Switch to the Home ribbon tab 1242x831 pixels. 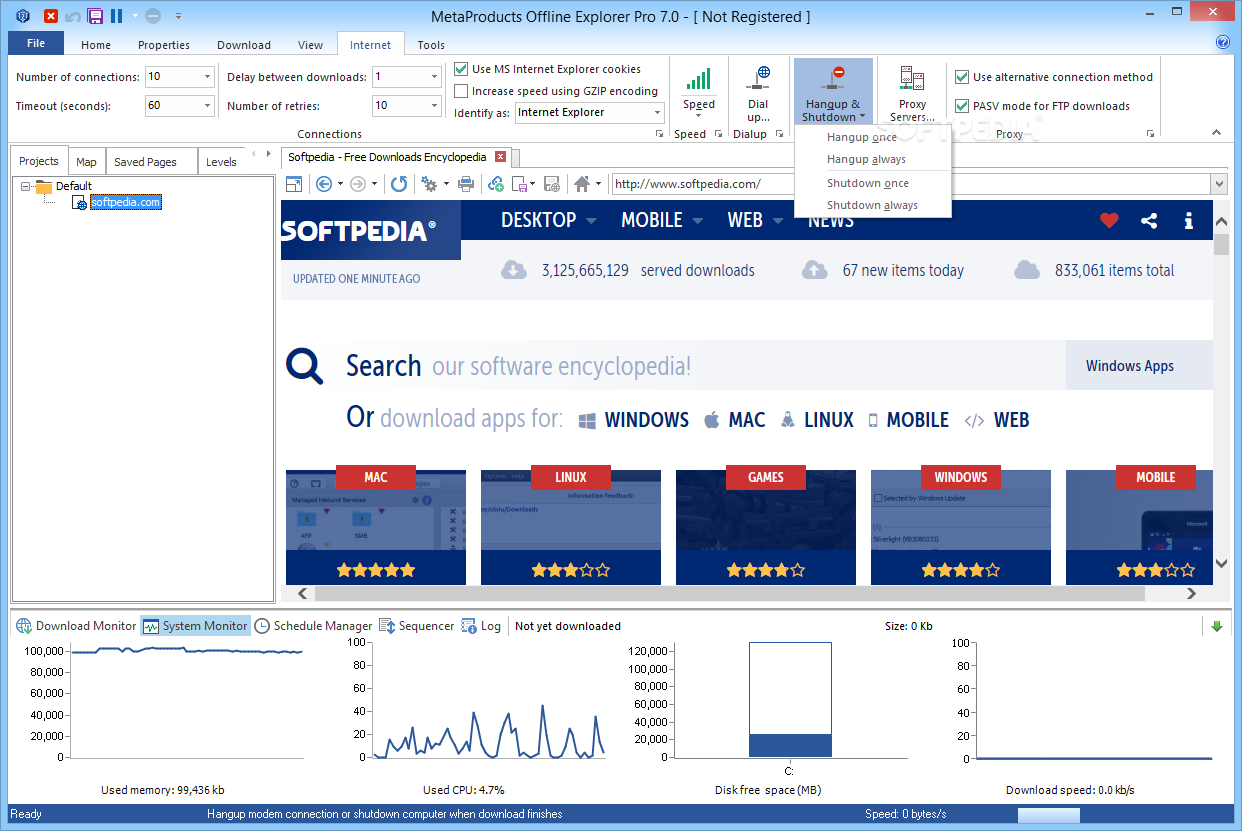[x=96, y=45]
